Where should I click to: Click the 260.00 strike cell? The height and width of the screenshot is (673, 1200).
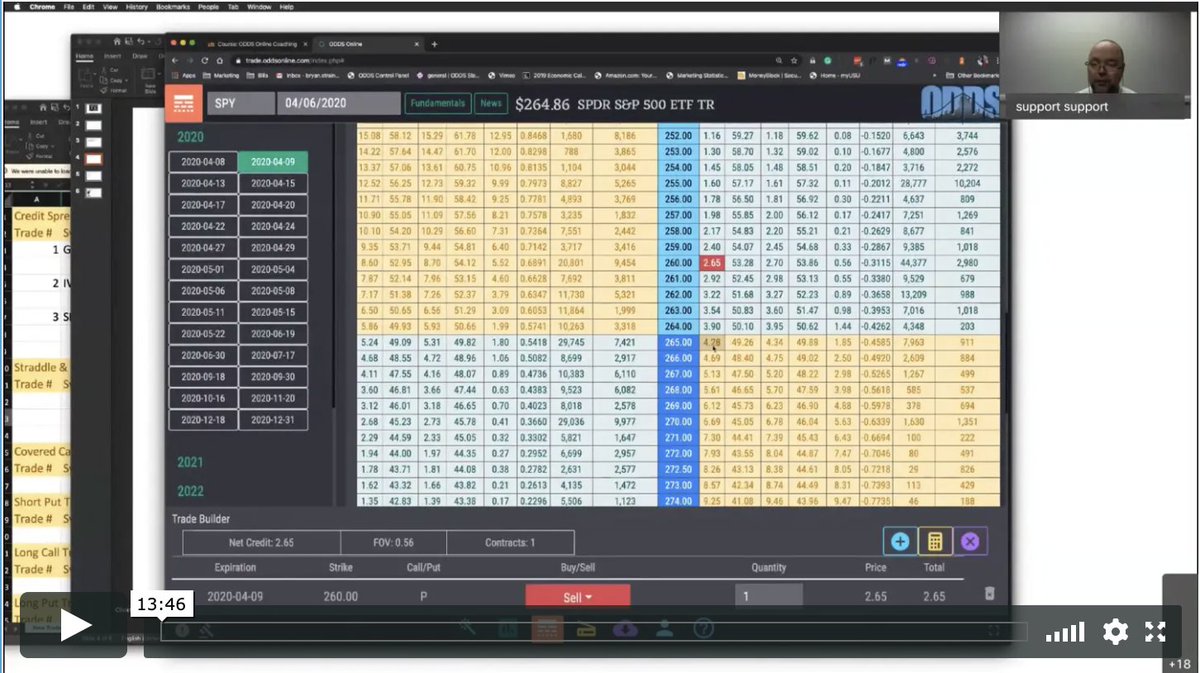tap(678, 262)
